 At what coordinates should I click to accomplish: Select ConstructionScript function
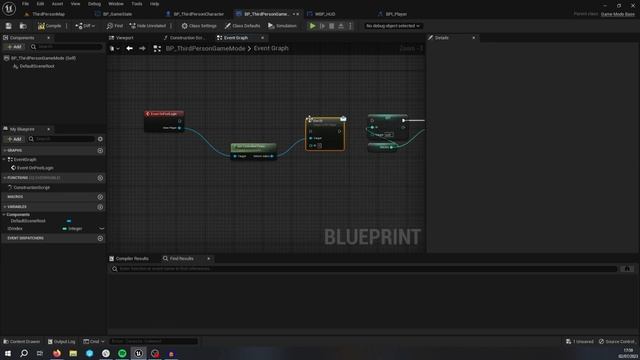coord(31,188)
